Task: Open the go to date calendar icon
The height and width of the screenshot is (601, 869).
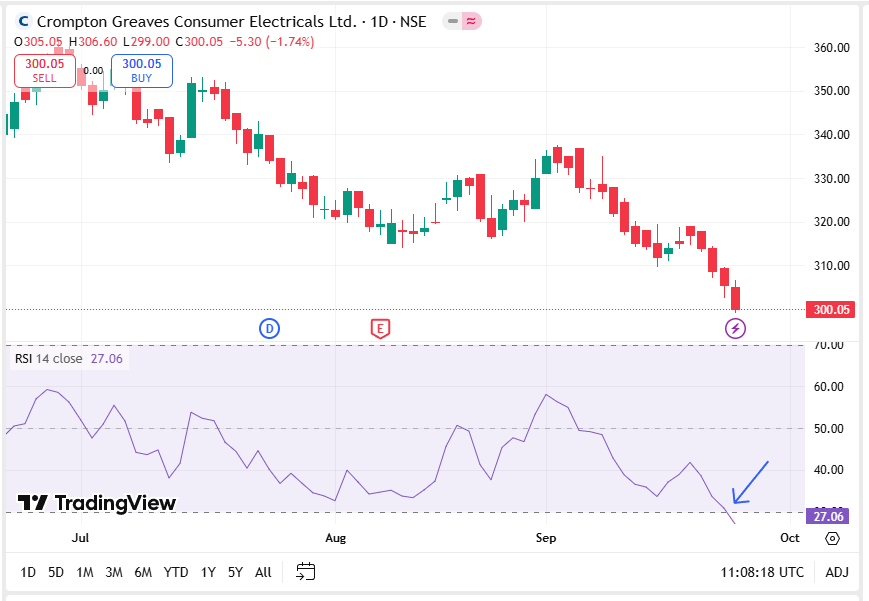Action: pos(306,572)
